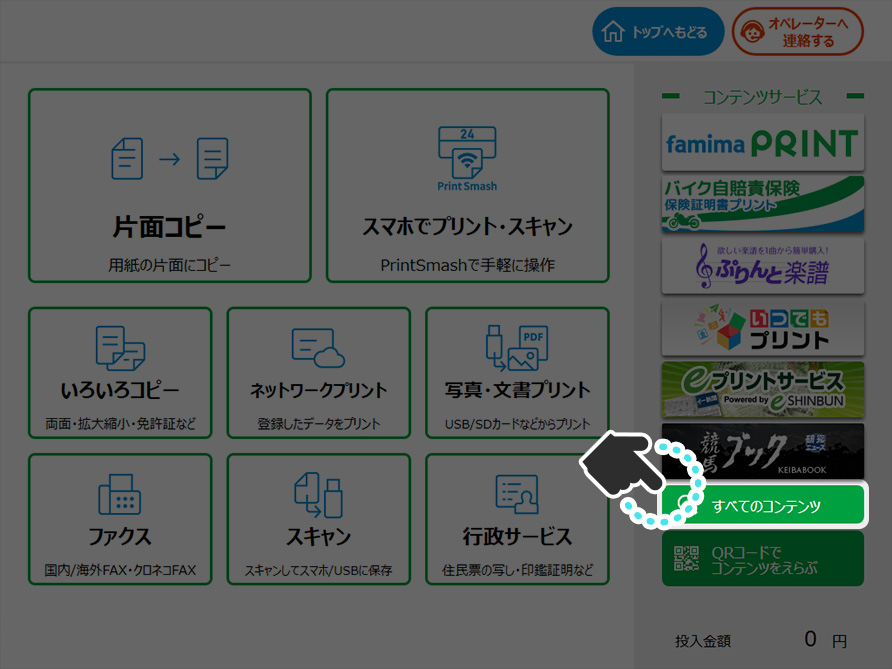Tap the fax machine icon
Viewport: 892px width, 669px height.
pos(119,494)
